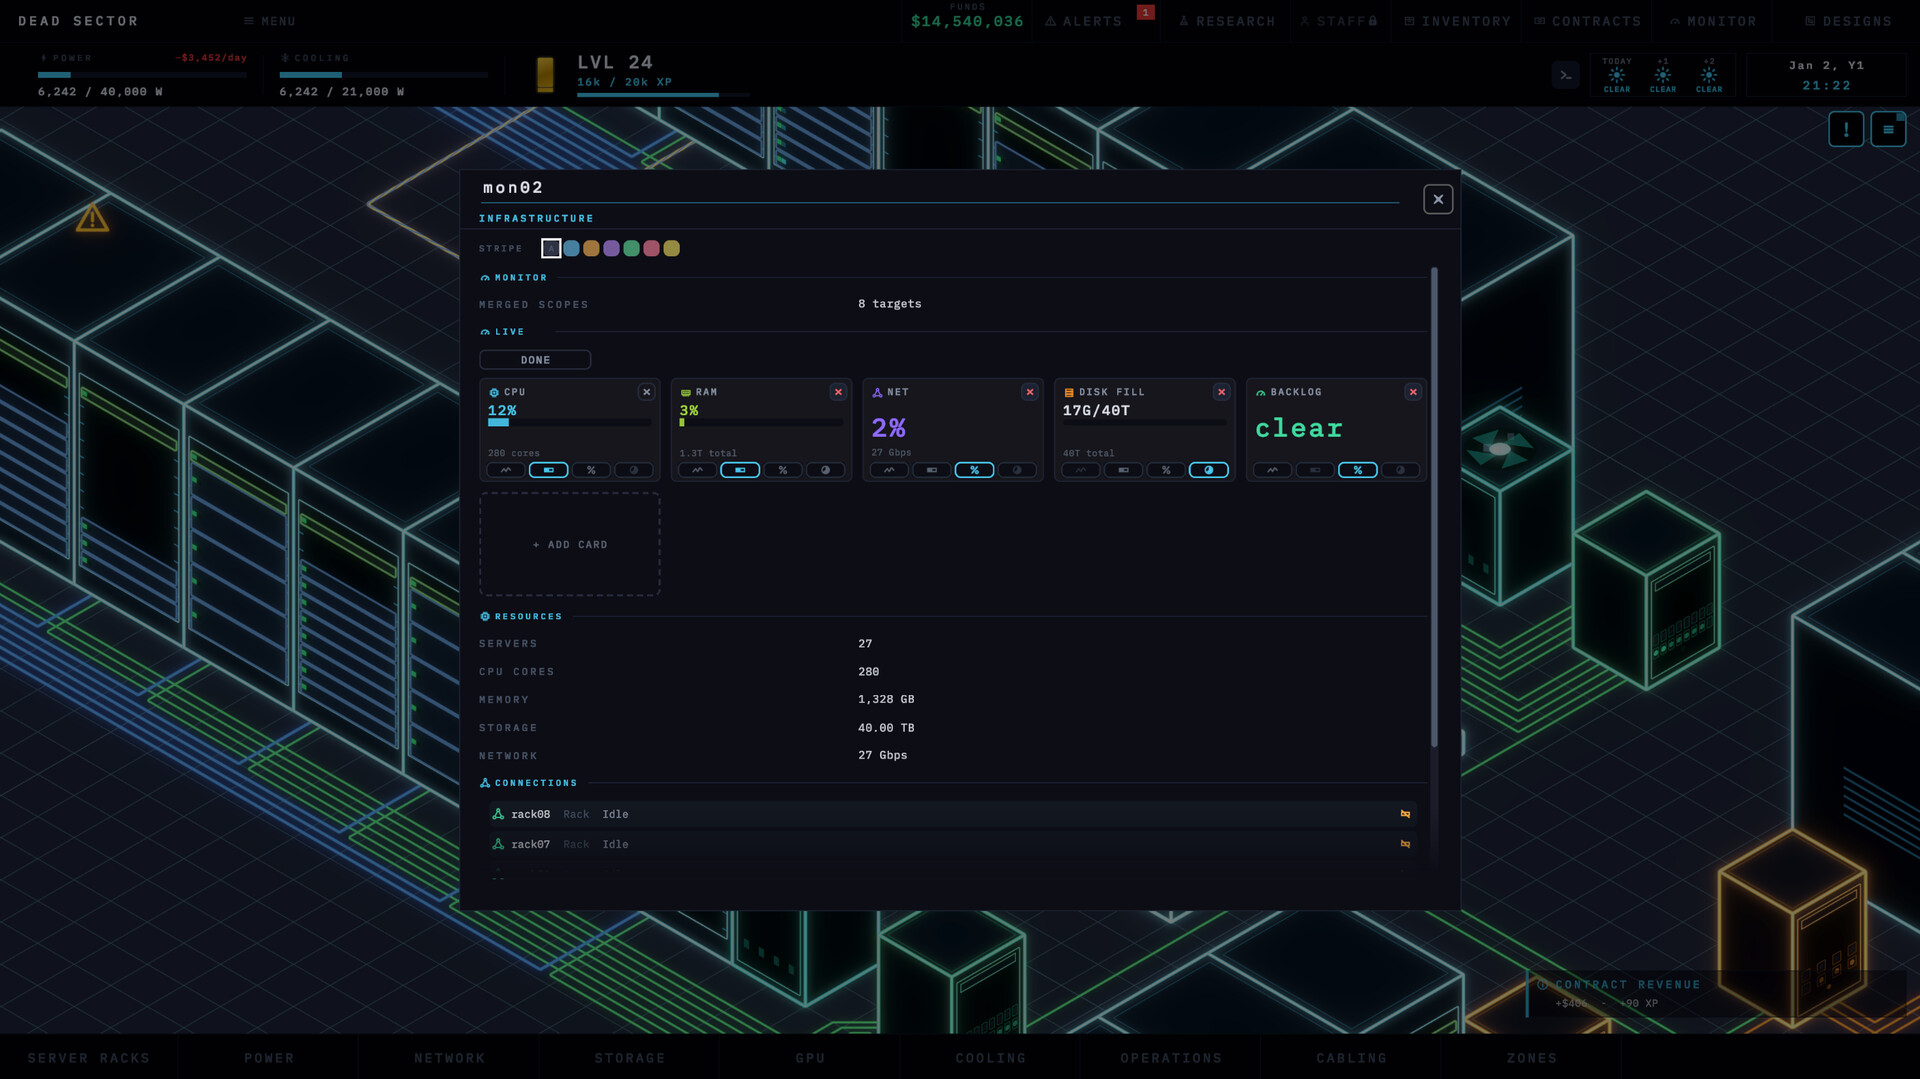Select the blue stripe color

click(x=571, y=248)
